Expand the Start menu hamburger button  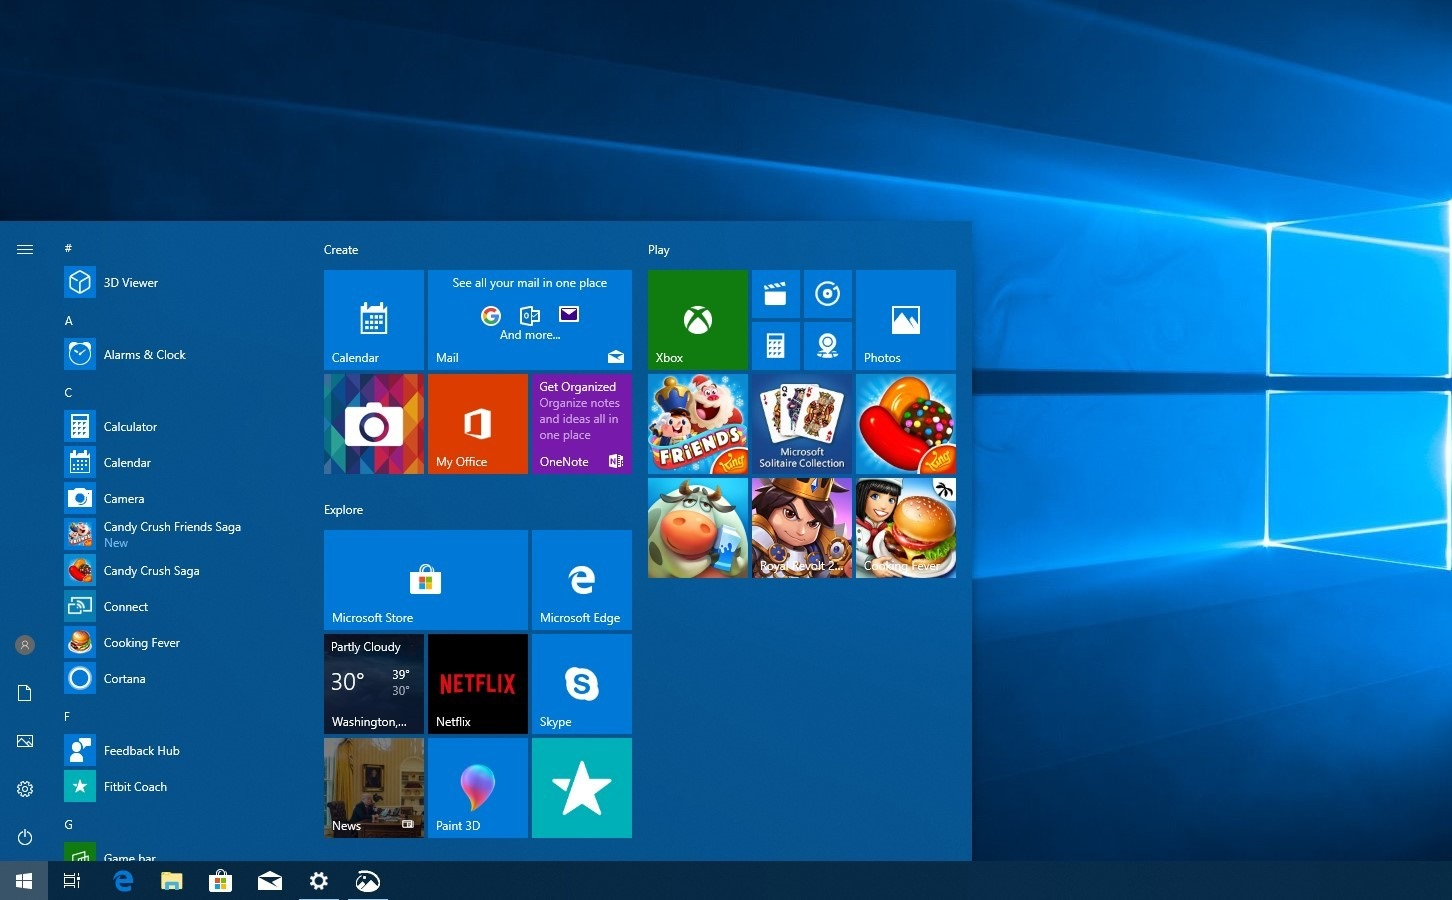pyautogui.click(x=25, y=249)
